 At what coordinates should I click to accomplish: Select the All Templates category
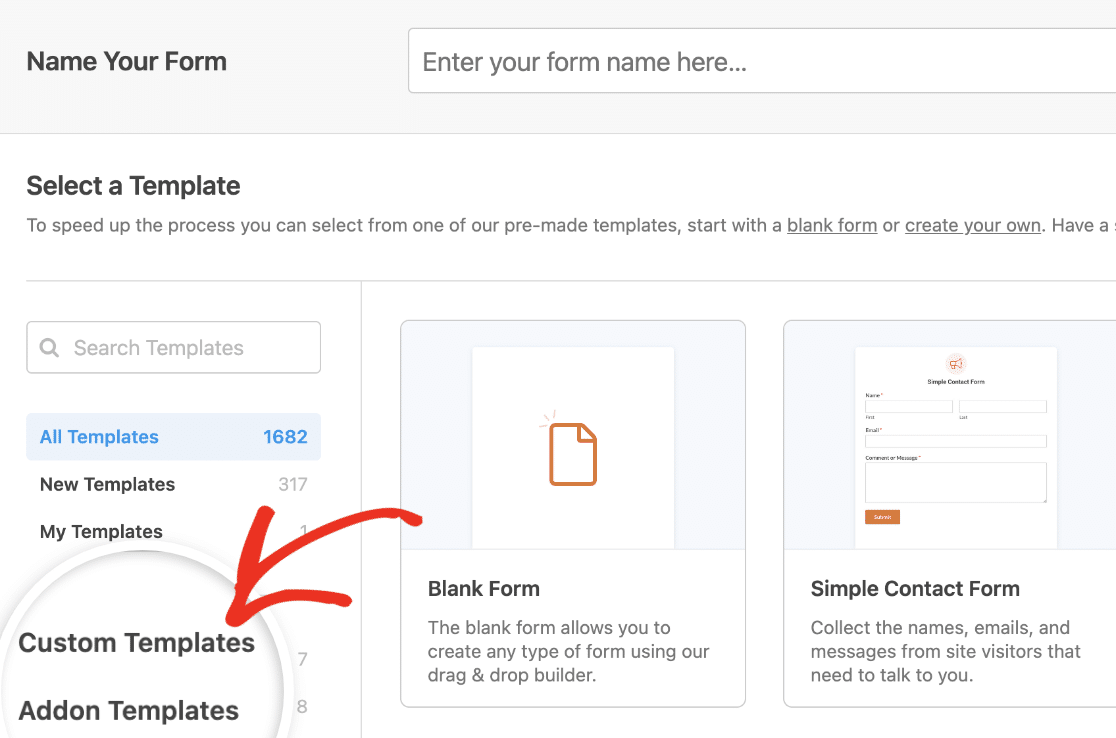[174, 437]
